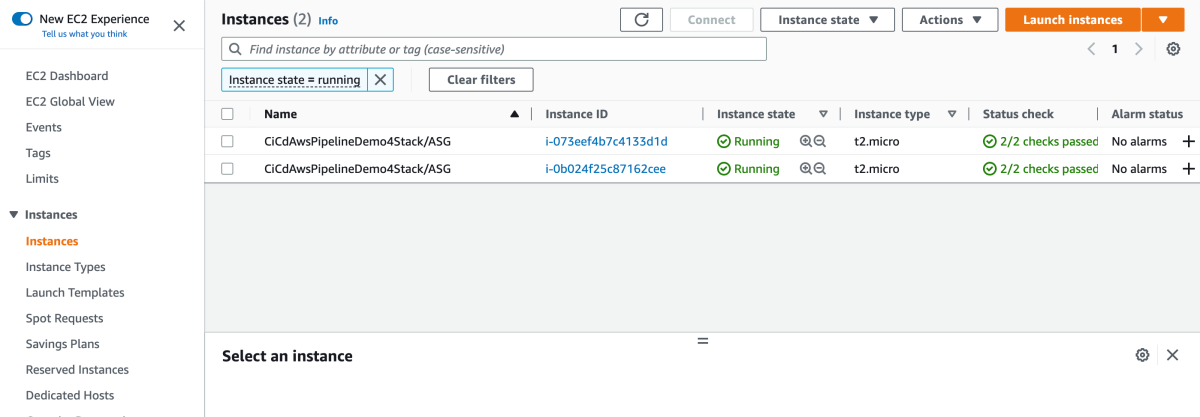1200x417 pixels.
Task: Click the Alarm status column header
Action: click(x=1147, y=114)
